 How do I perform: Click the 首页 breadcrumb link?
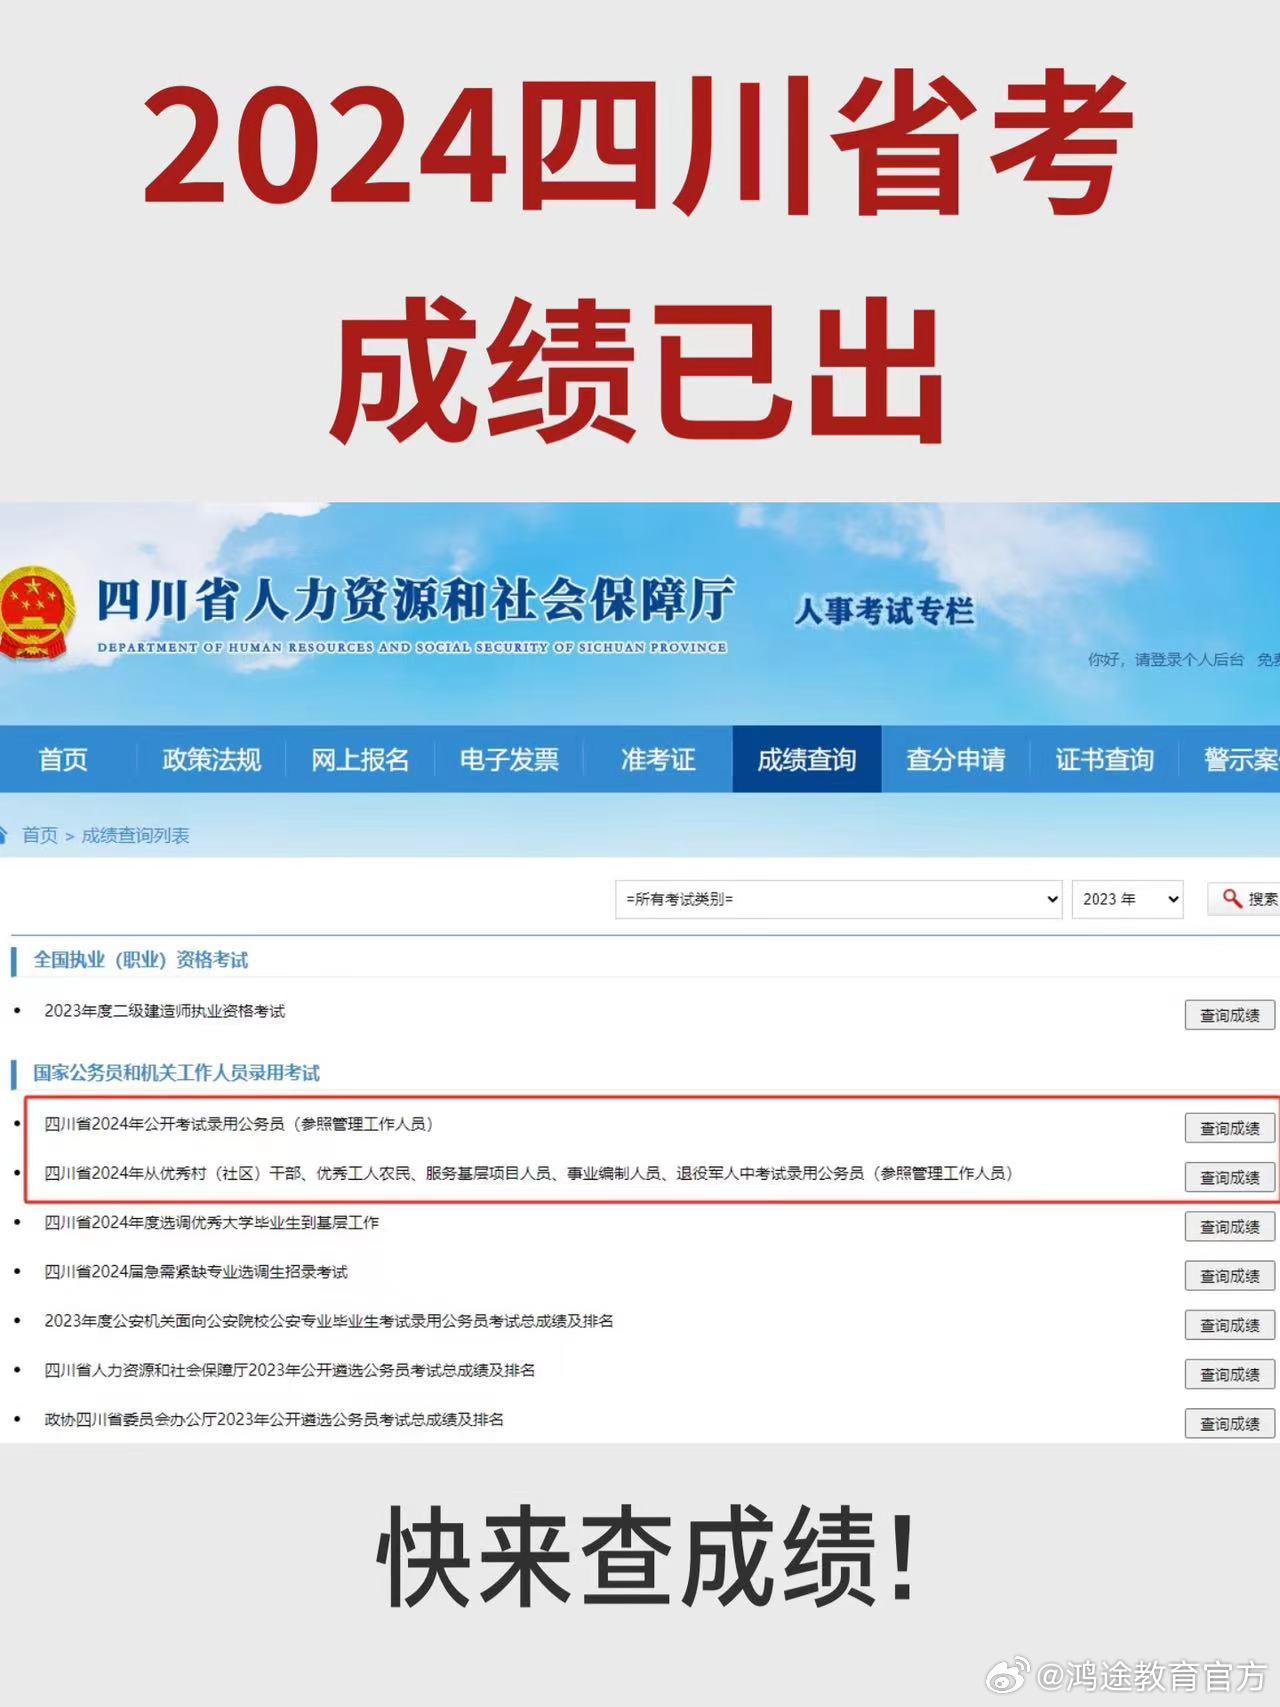(x=40, y=835)
